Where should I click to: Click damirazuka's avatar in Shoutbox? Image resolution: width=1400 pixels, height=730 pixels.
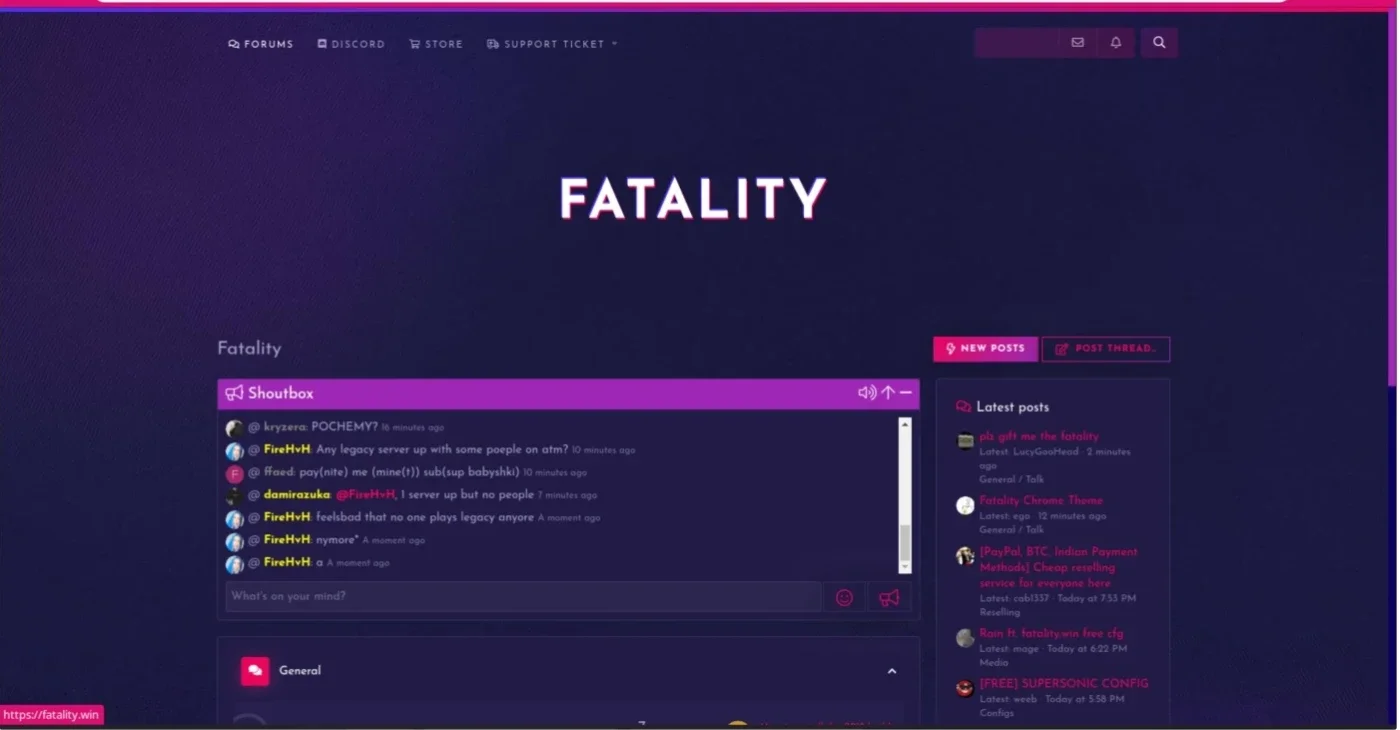pyautogui.click(x=235, y=496)
